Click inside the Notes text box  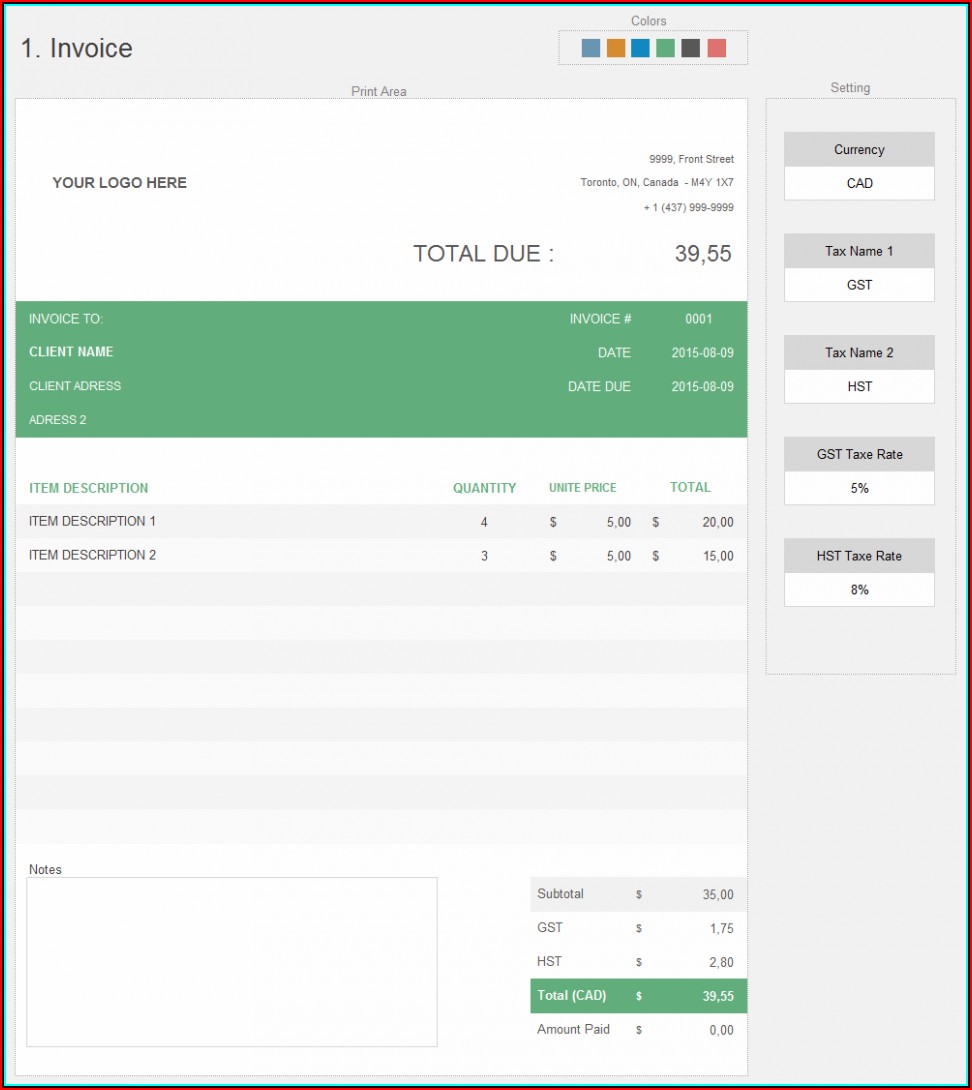tap(232, 962)
